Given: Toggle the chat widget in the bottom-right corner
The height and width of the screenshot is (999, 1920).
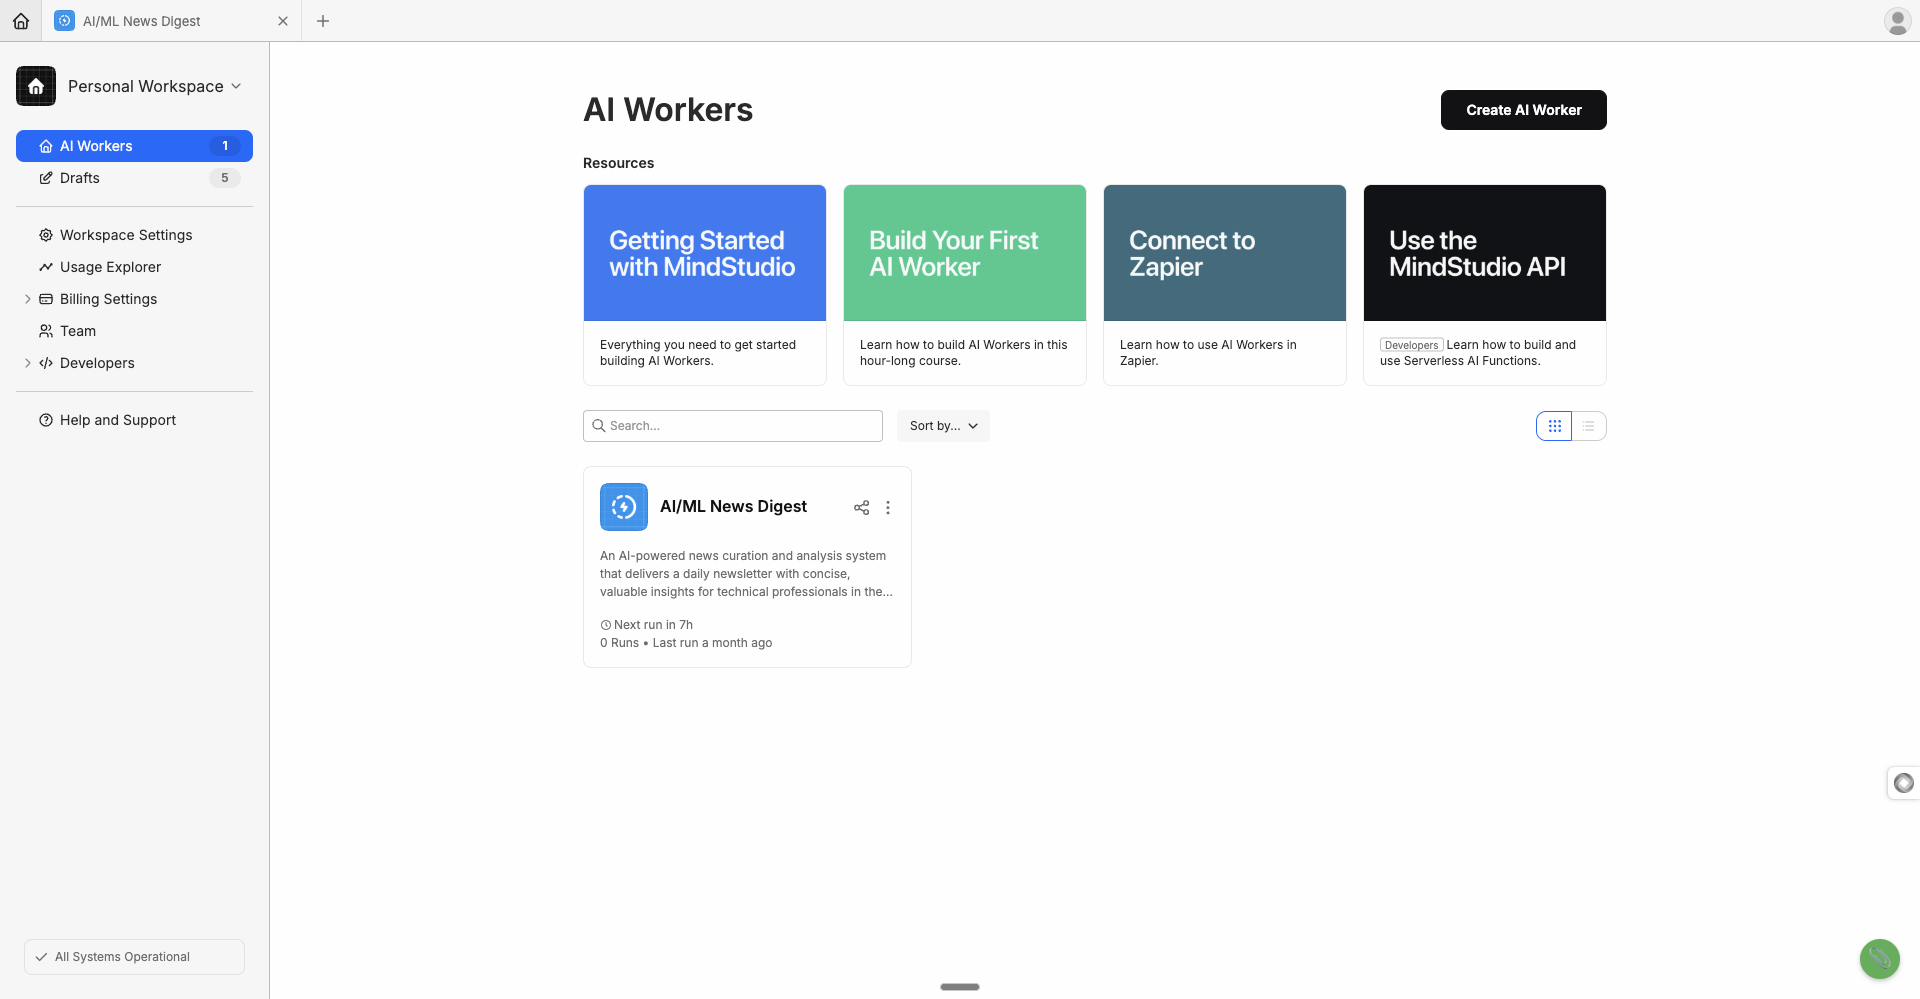Looking at the screenshot, I should coord(1880,959).
